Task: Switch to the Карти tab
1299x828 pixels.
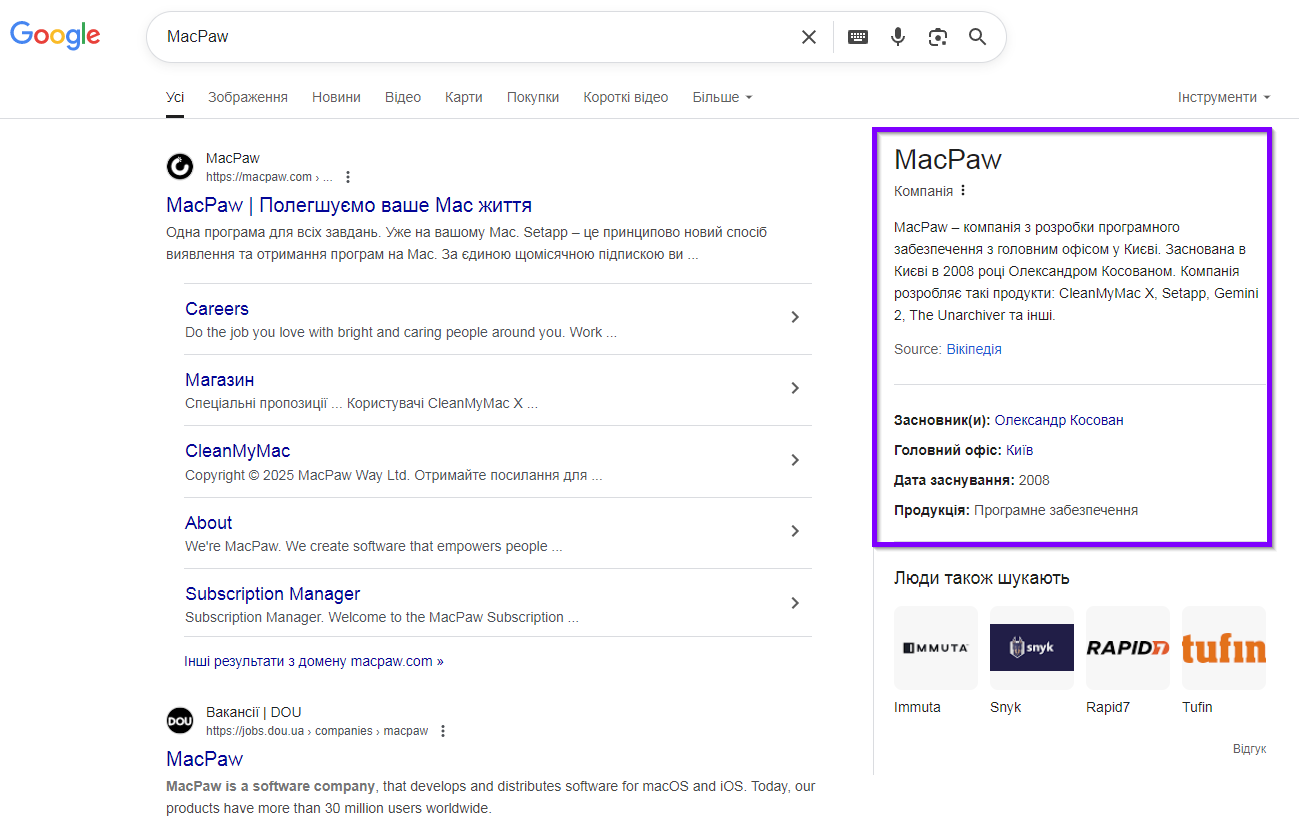Action: pyautogui.click(x=464, y=97)
